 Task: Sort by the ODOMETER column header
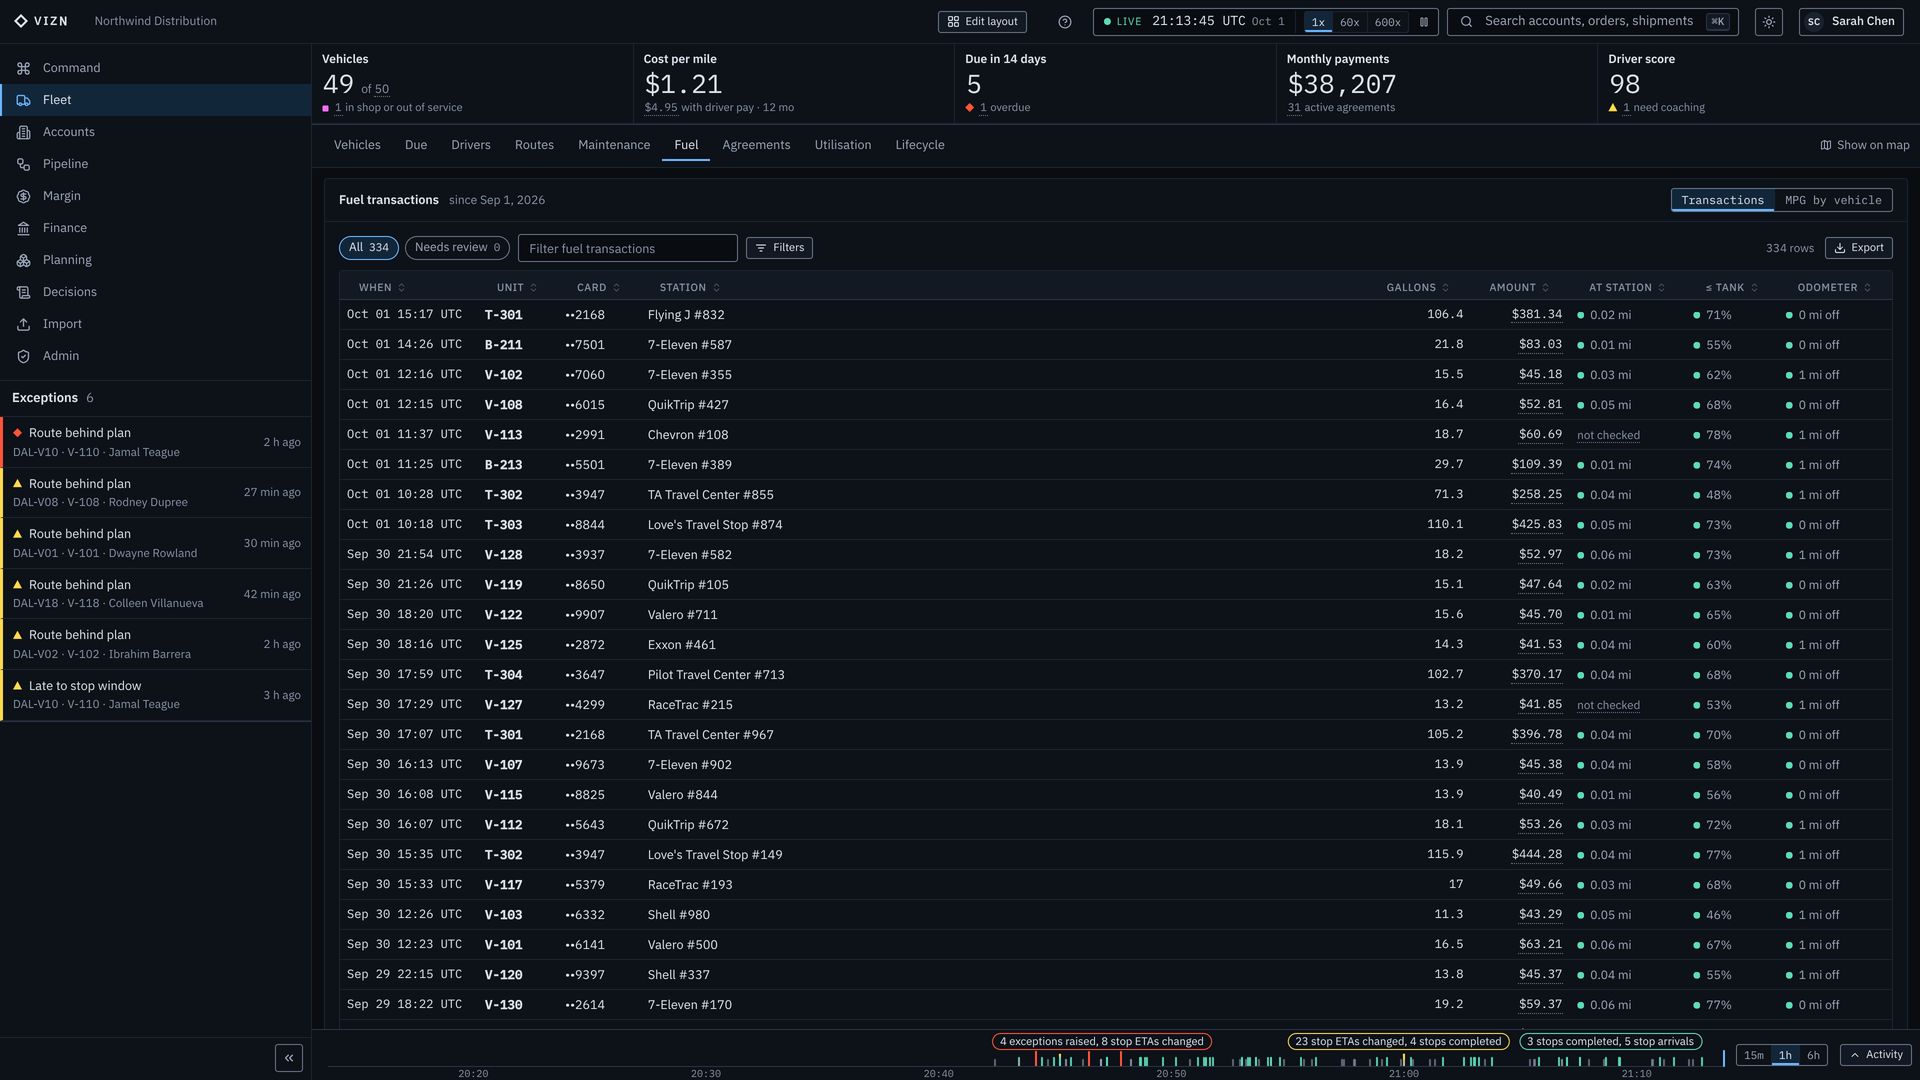pyautogui.click(x=1834, y=288)
